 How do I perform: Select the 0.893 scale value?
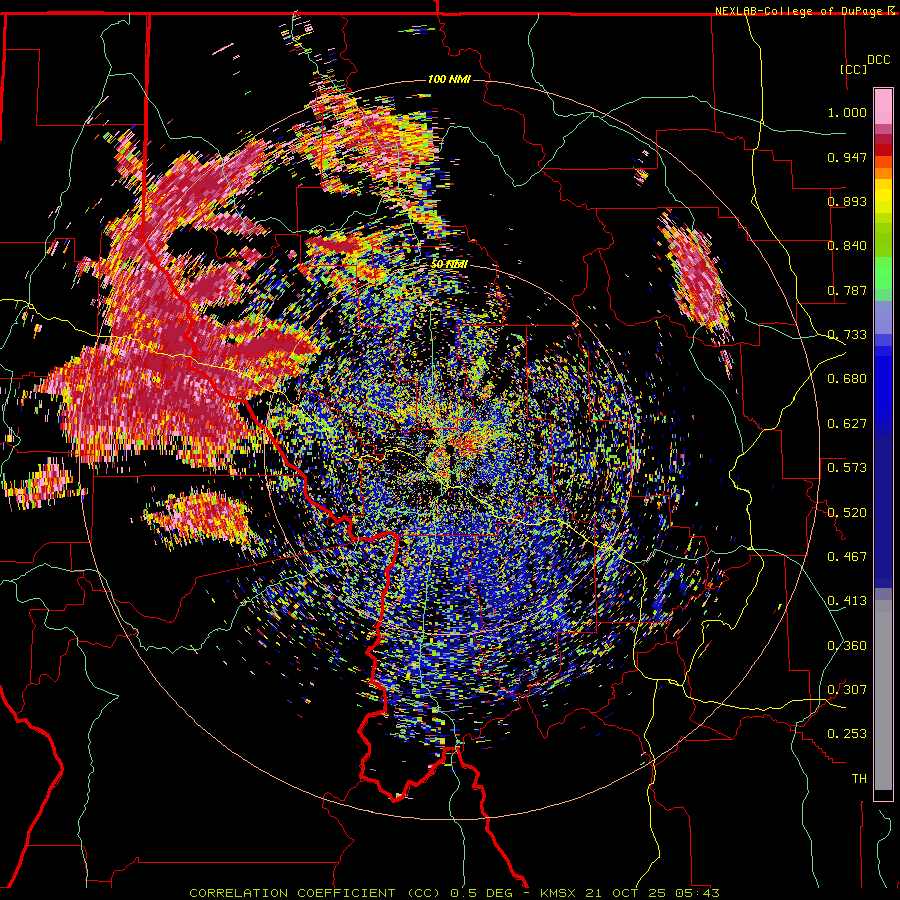(x=847, y=201)
